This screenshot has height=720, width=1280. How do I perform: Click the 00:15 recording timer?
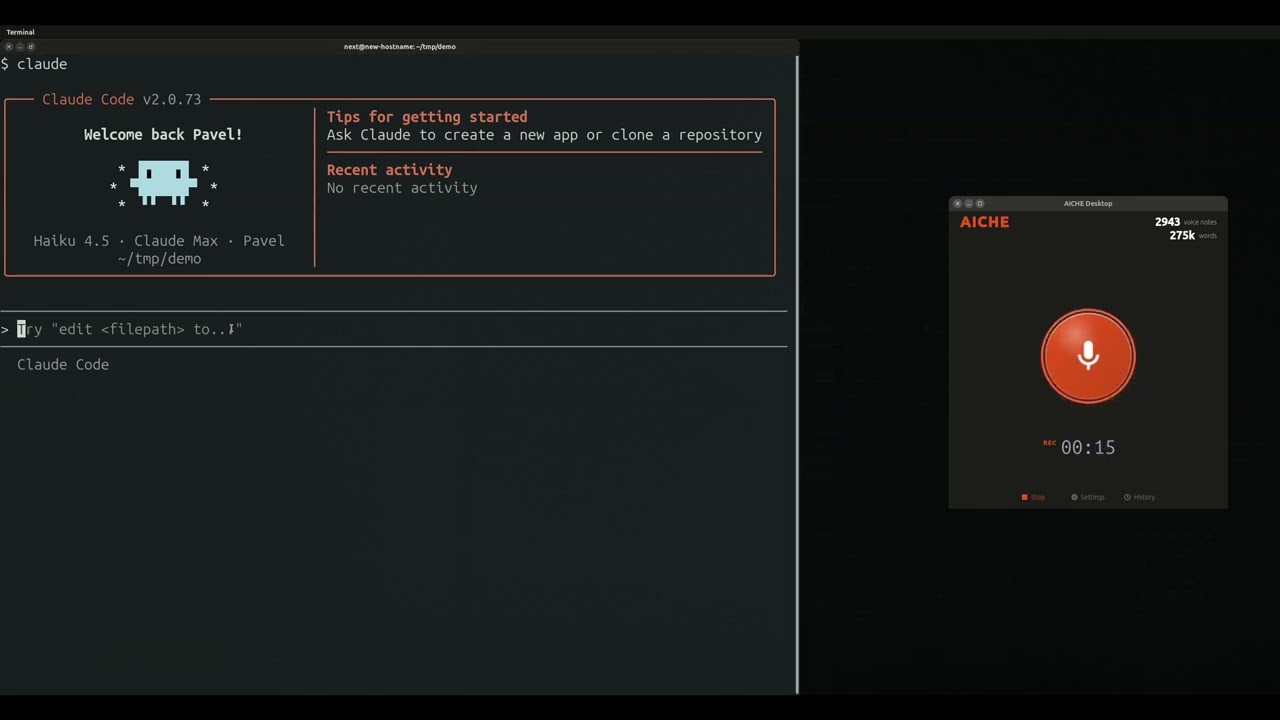coord(1087,447)
